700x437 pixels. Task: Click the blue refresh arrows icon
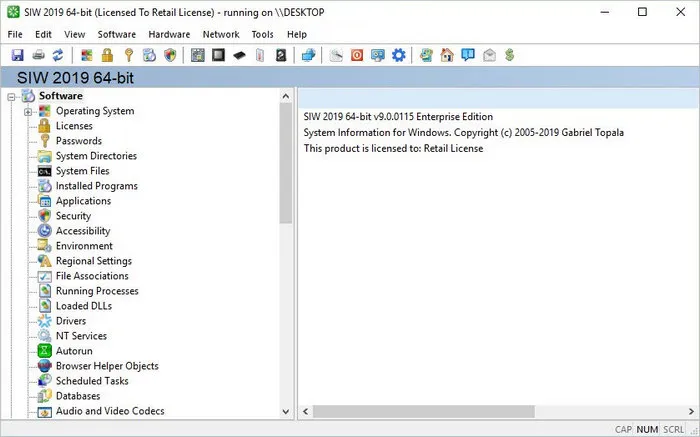click(x=58, y=55)
